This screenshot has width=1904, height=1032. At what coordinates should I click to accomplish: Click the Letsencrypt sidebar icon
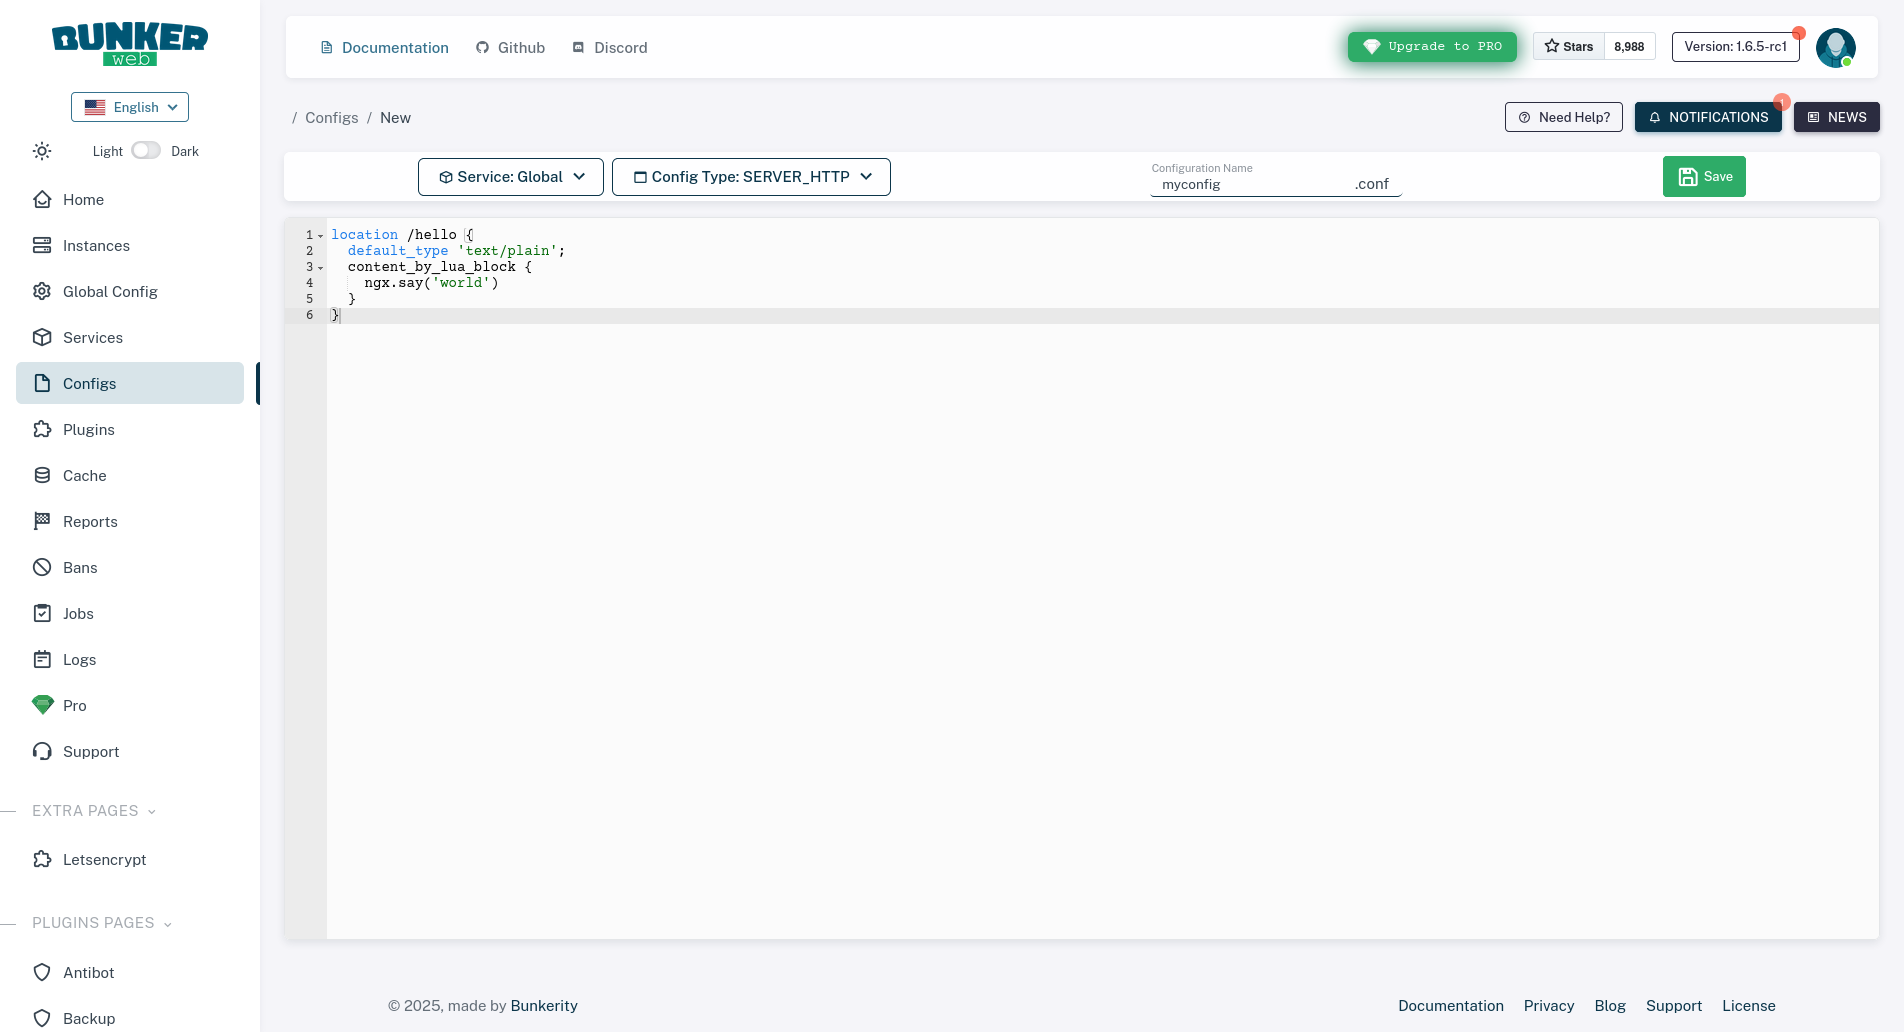(x=41, y=859)
